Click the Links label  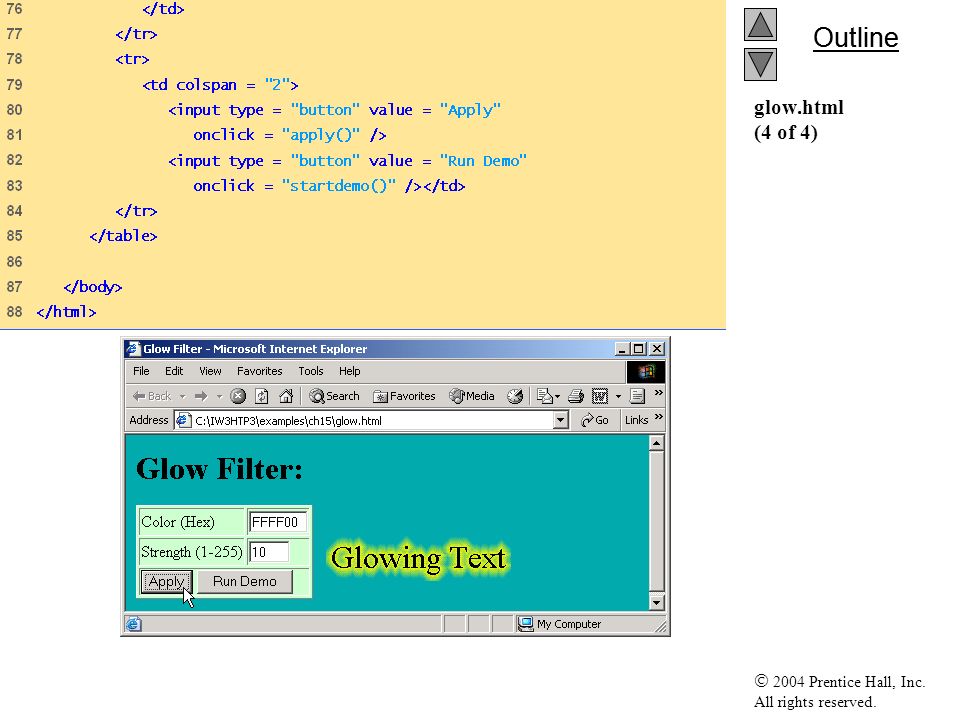636,420
